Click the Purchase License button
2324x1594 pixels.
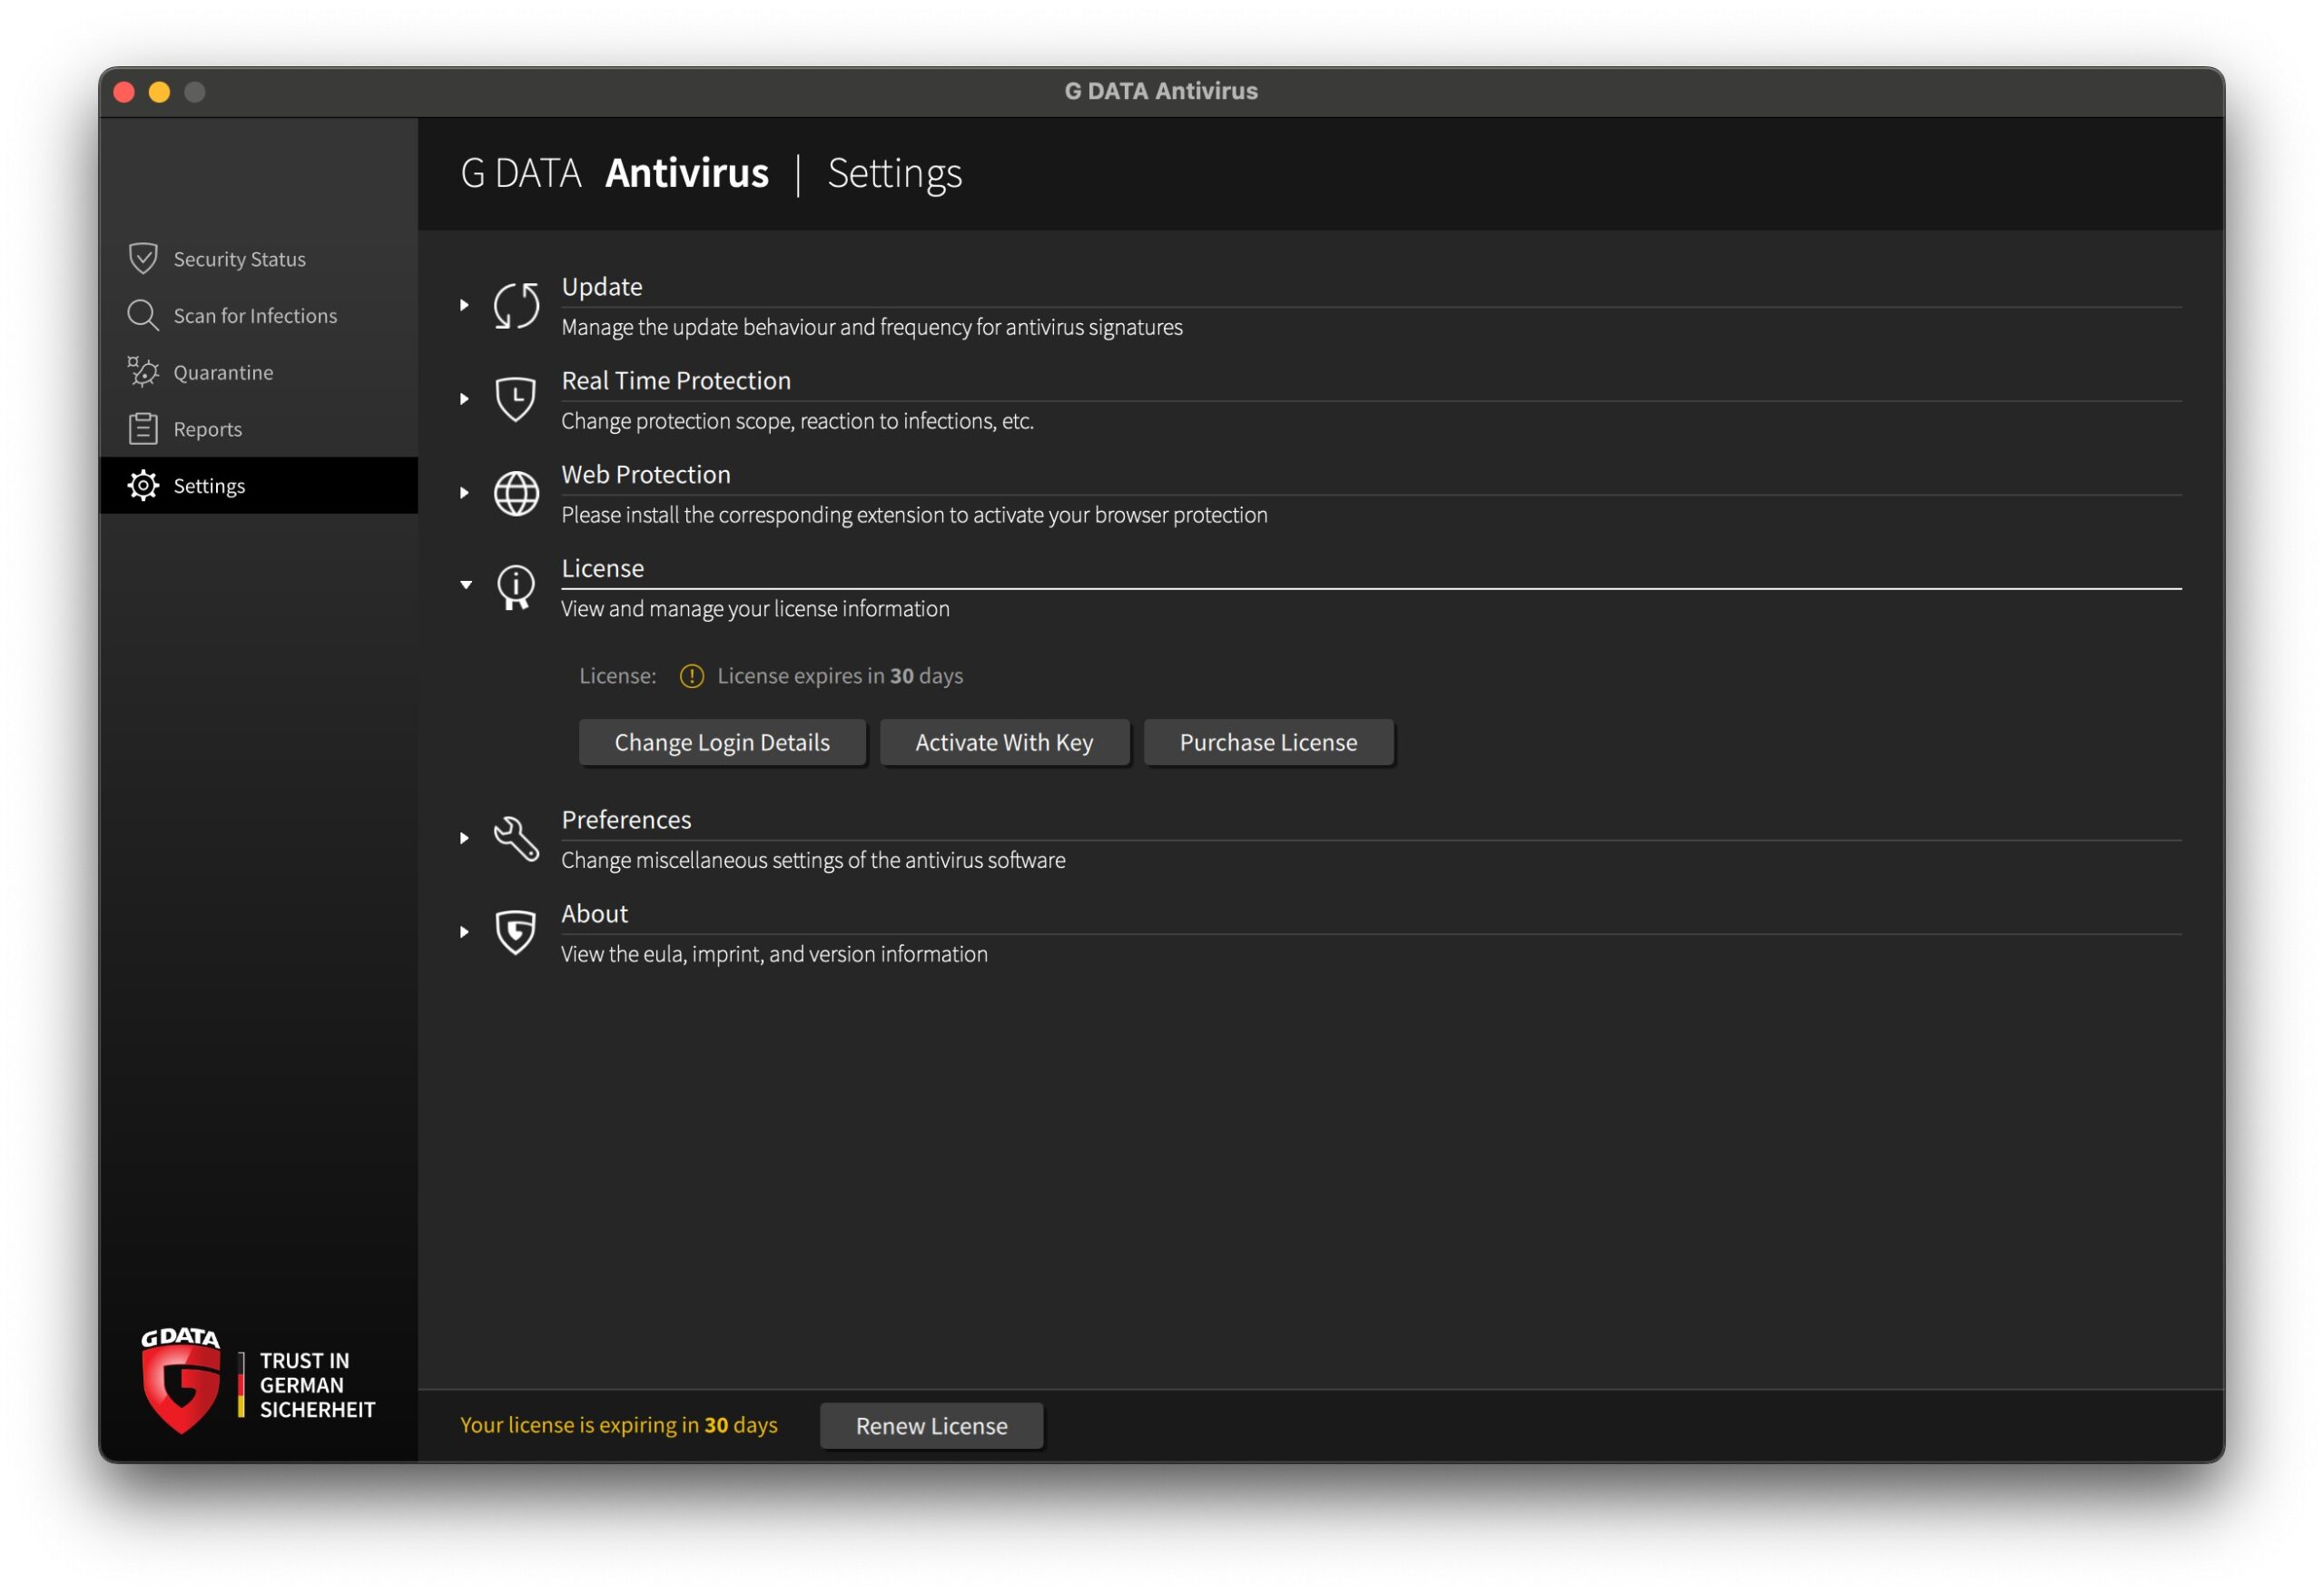click(1268, 743)
